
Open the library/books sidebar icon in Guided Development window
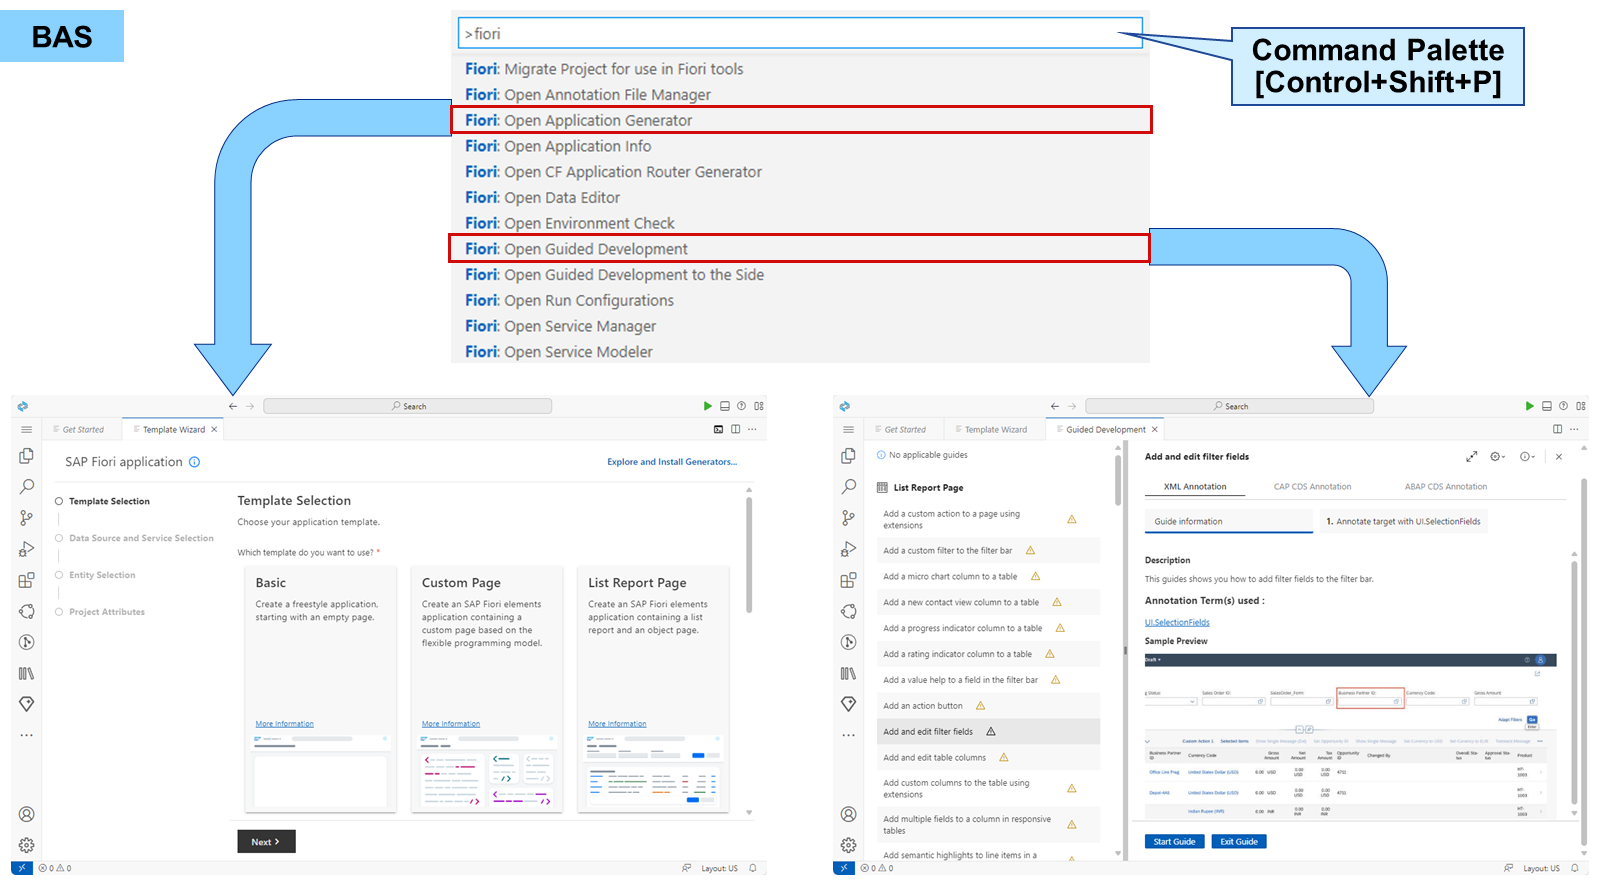click(x=849, y=673)
